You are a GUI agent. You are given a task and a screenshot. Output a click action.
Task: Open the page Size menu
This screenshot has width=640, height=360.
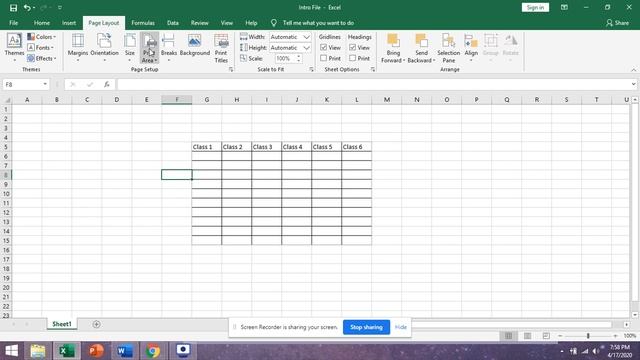pyautogui.click(x=130, y=48)
